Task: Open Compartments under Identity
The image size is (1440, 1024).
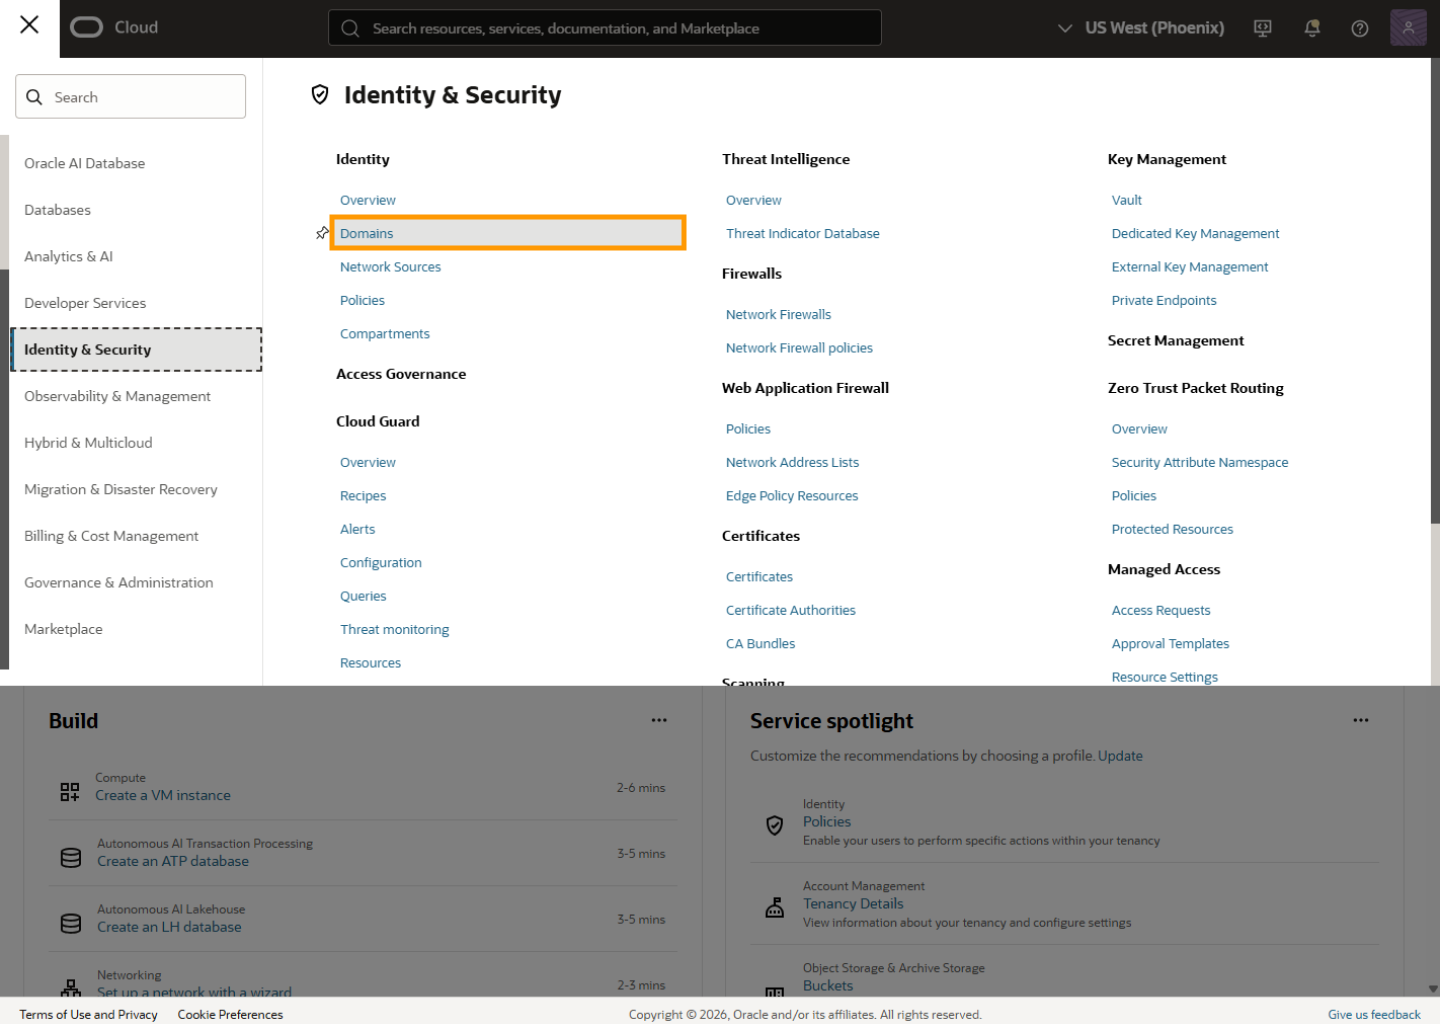Action: [385, 334]
